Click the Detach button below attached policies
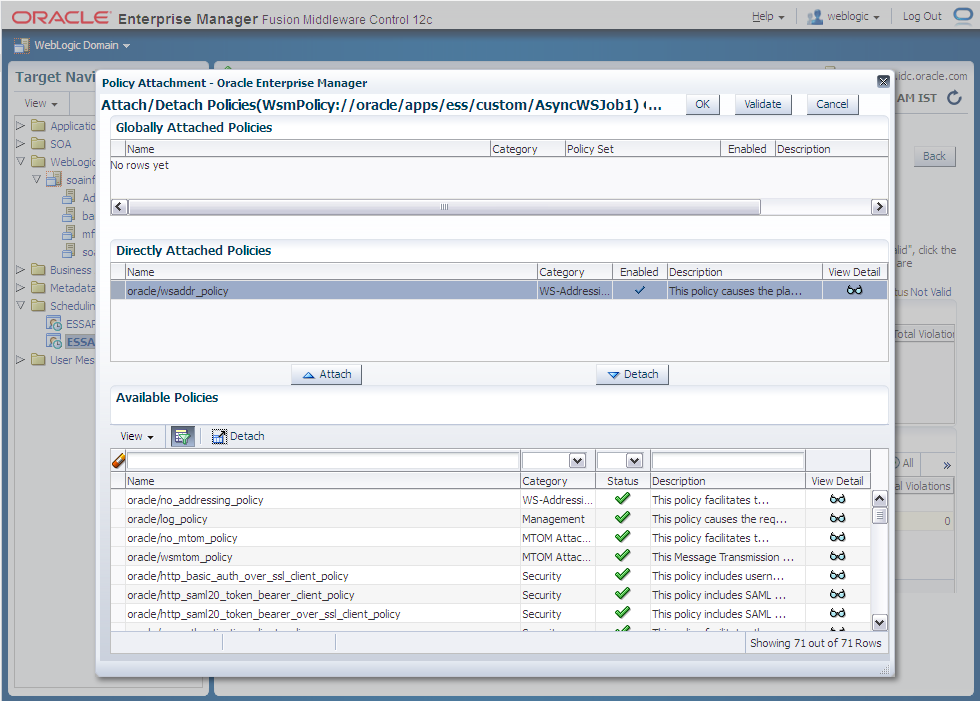 632,374
